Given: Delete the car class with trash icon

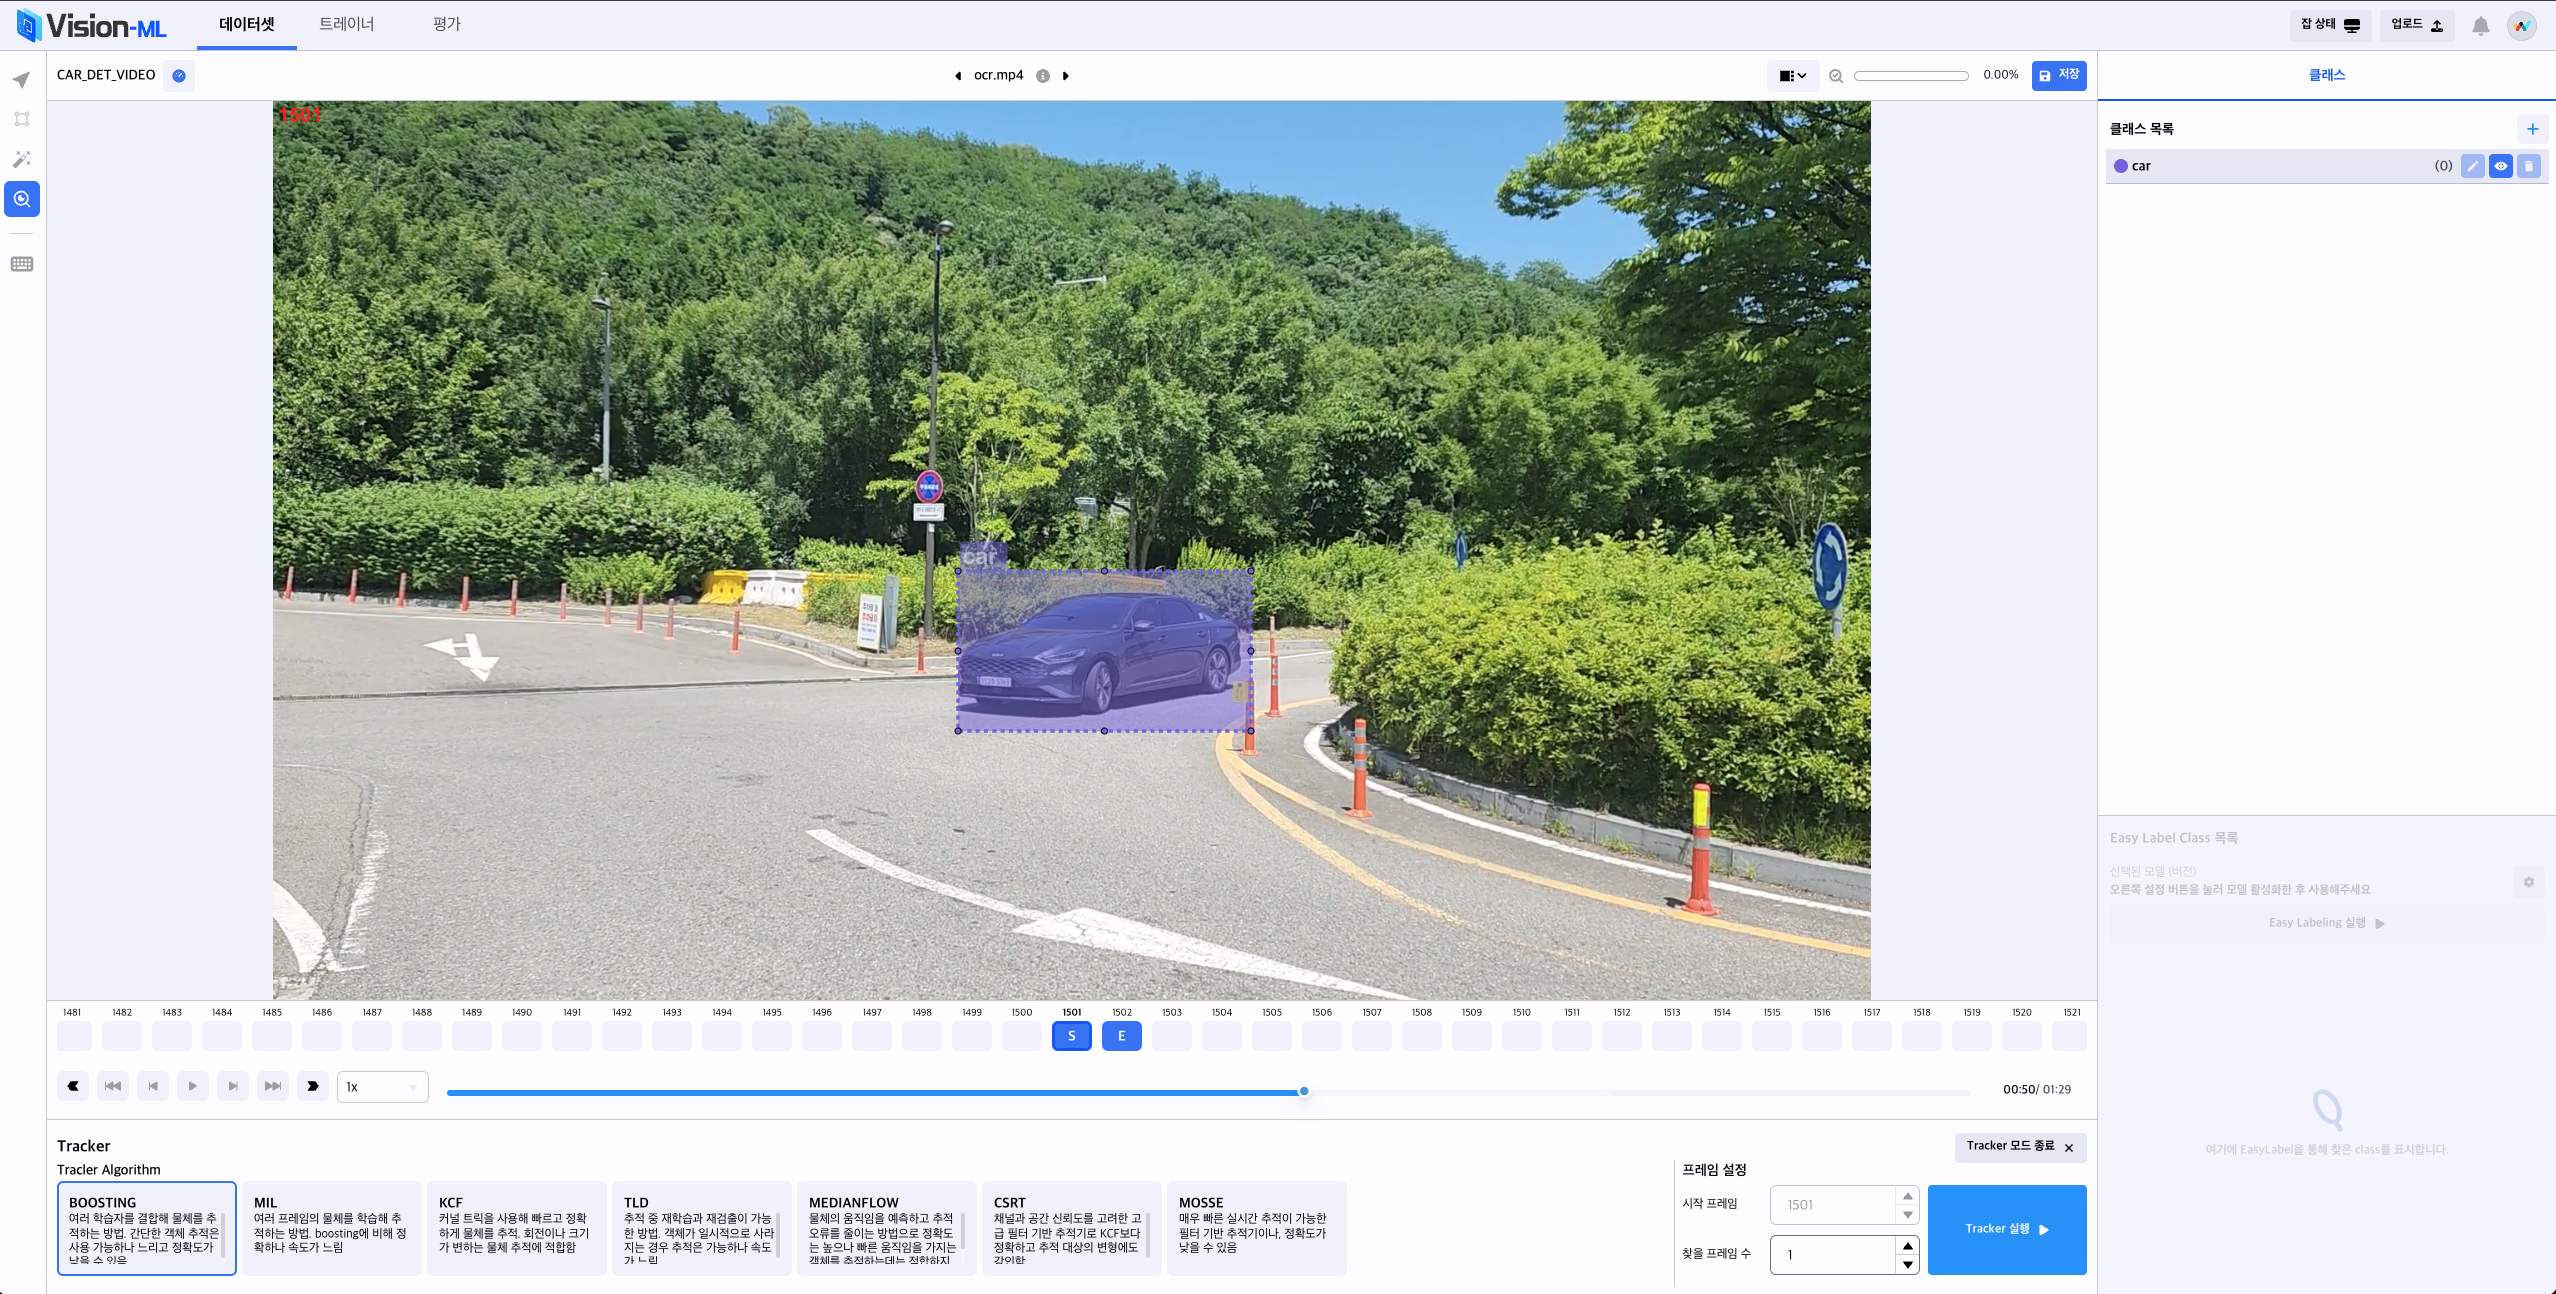Looking at the screenshot, I should 2529,166.
